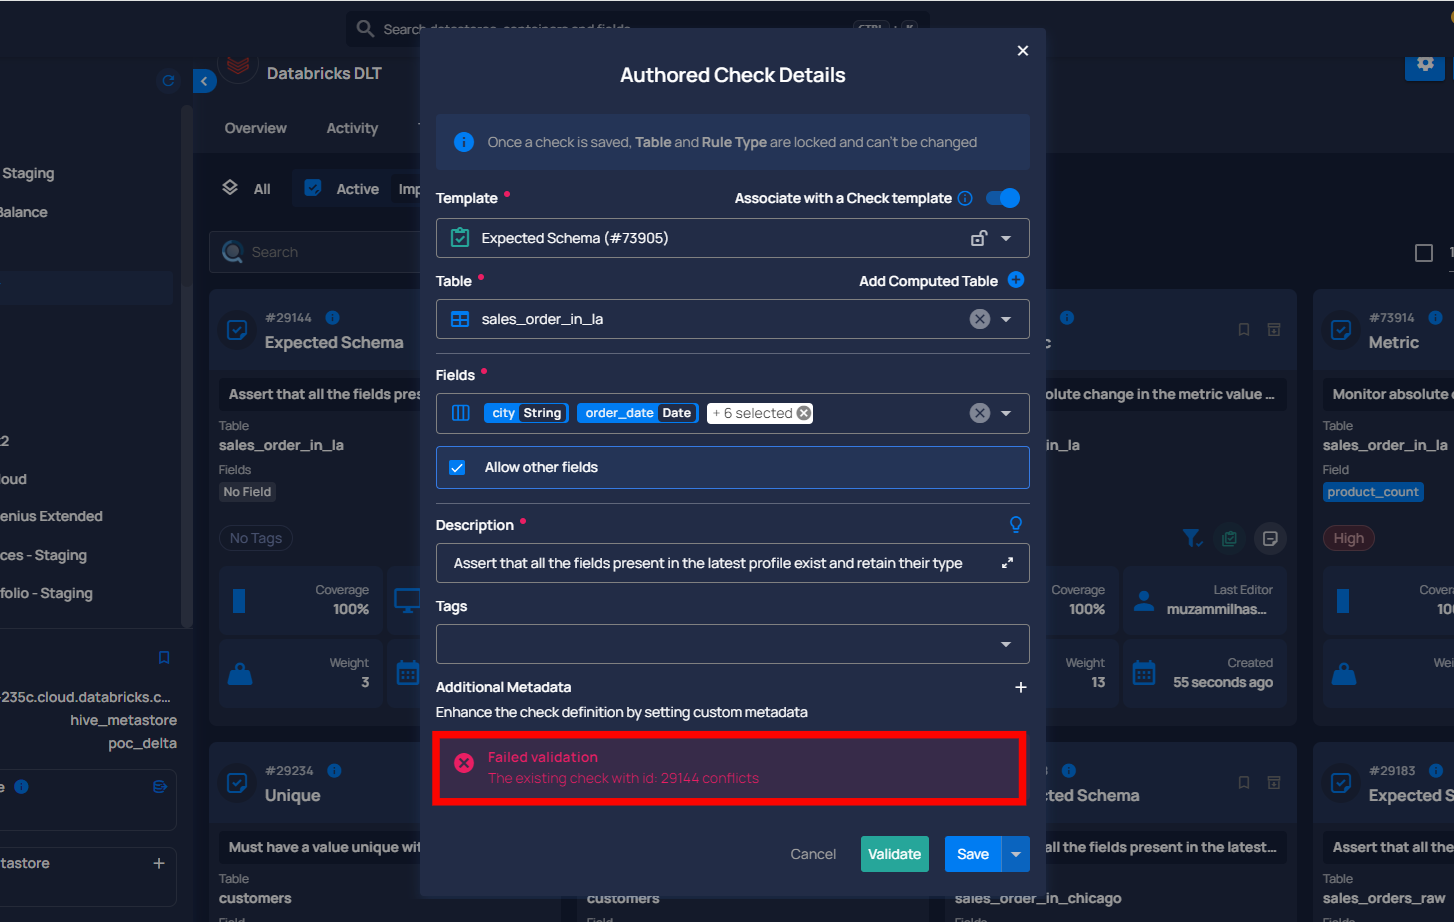Click the Description lightbulb suggestion icon

click(1015, 524)
